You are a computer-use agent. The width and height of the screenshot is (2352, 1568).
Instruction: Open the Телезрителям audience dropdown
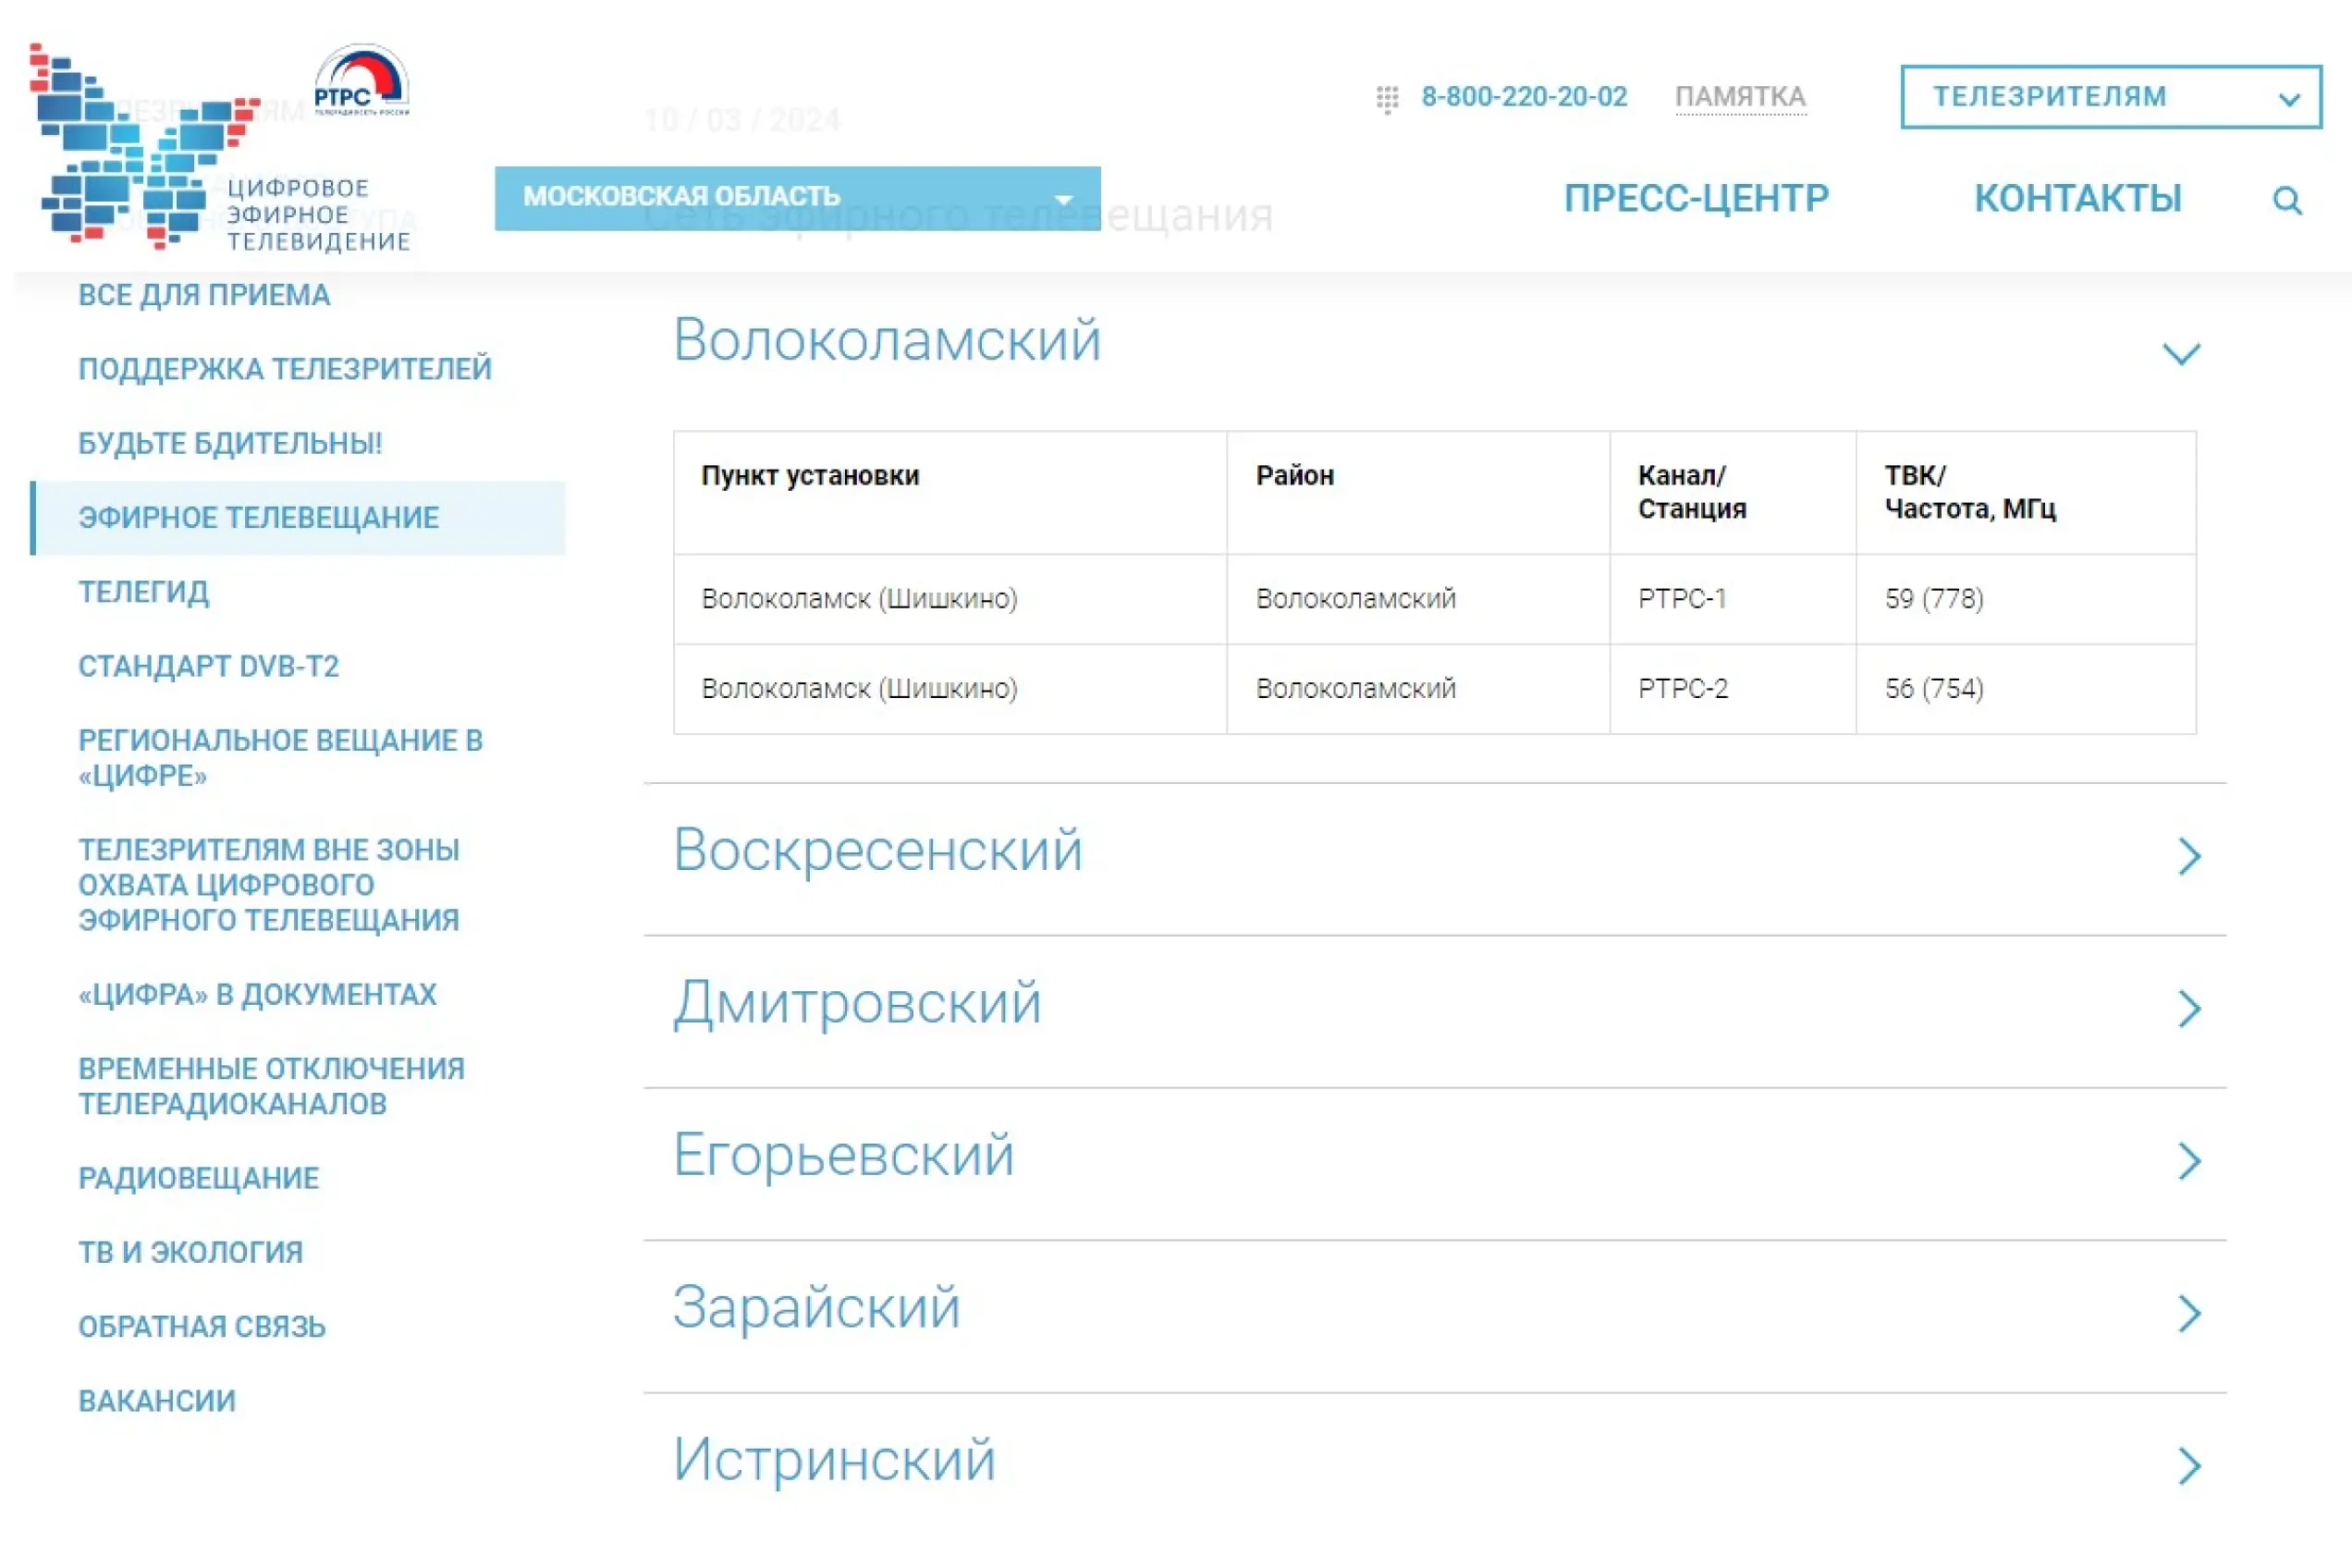pos(2110,97)
